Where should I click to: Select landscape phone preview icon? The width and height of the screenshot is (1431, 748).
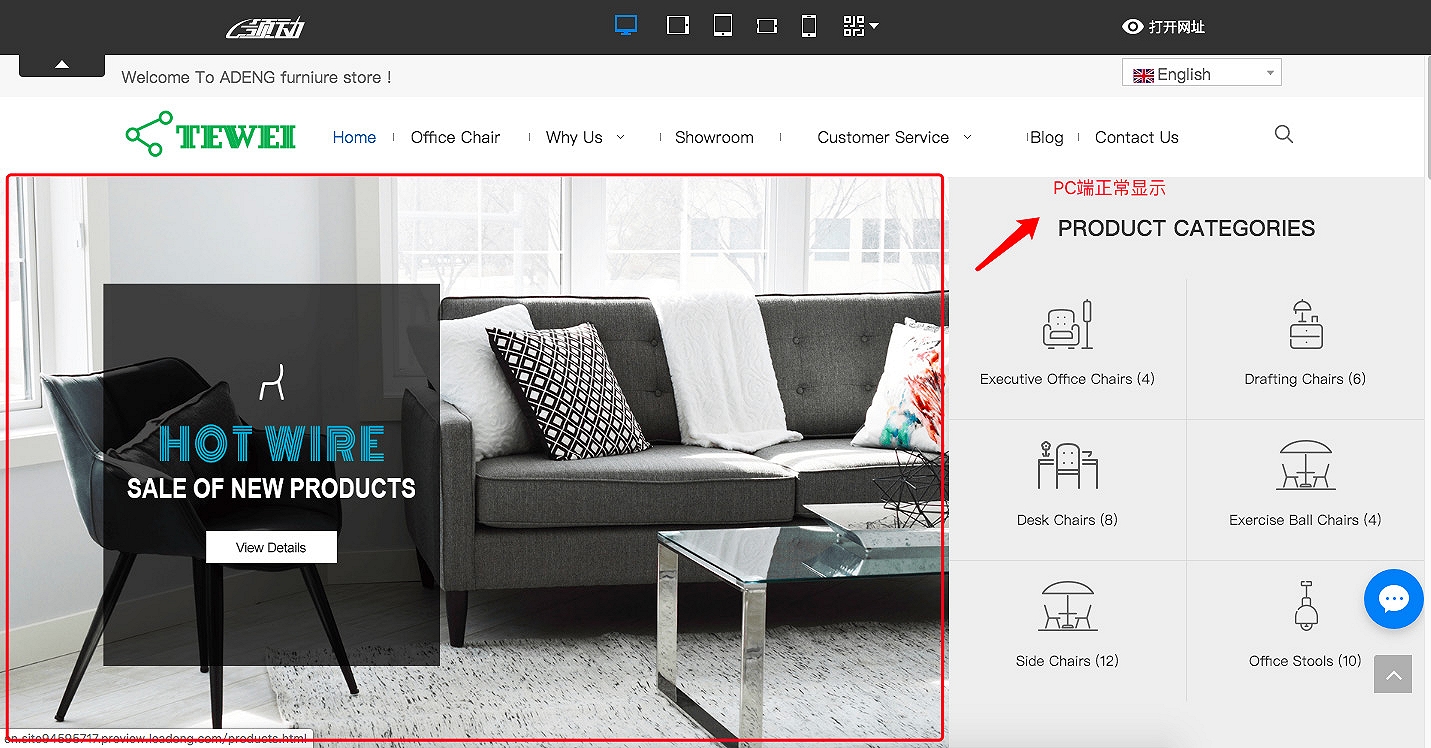767,26
